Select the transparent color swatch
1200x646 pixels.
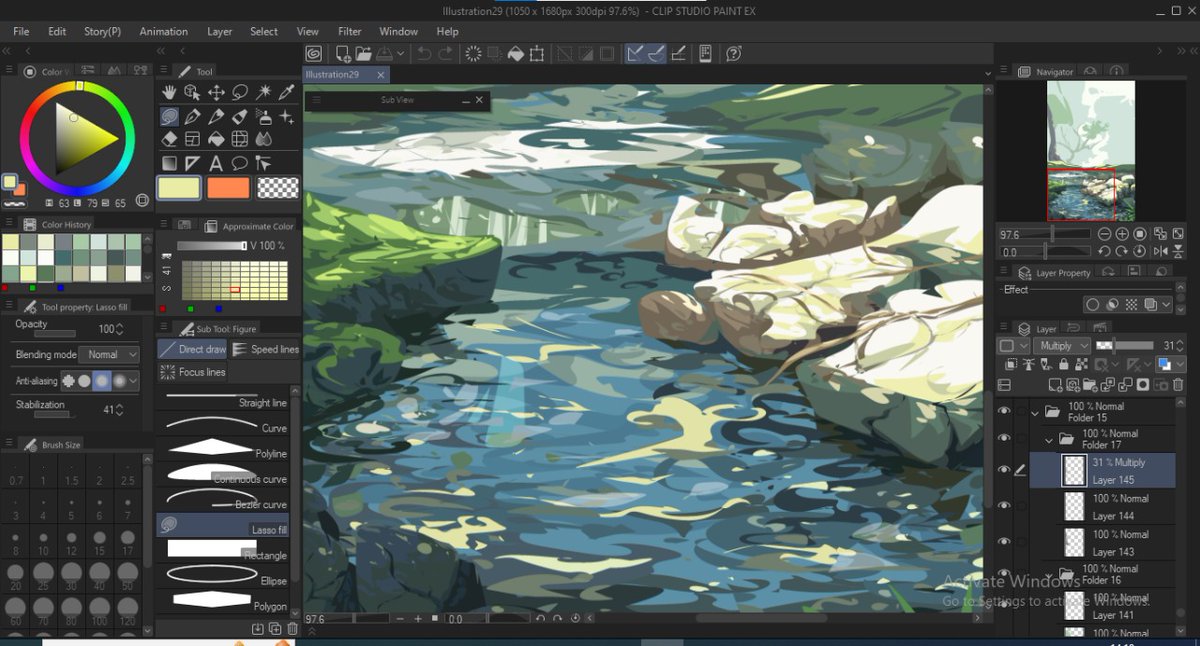[x=278, y=187]
